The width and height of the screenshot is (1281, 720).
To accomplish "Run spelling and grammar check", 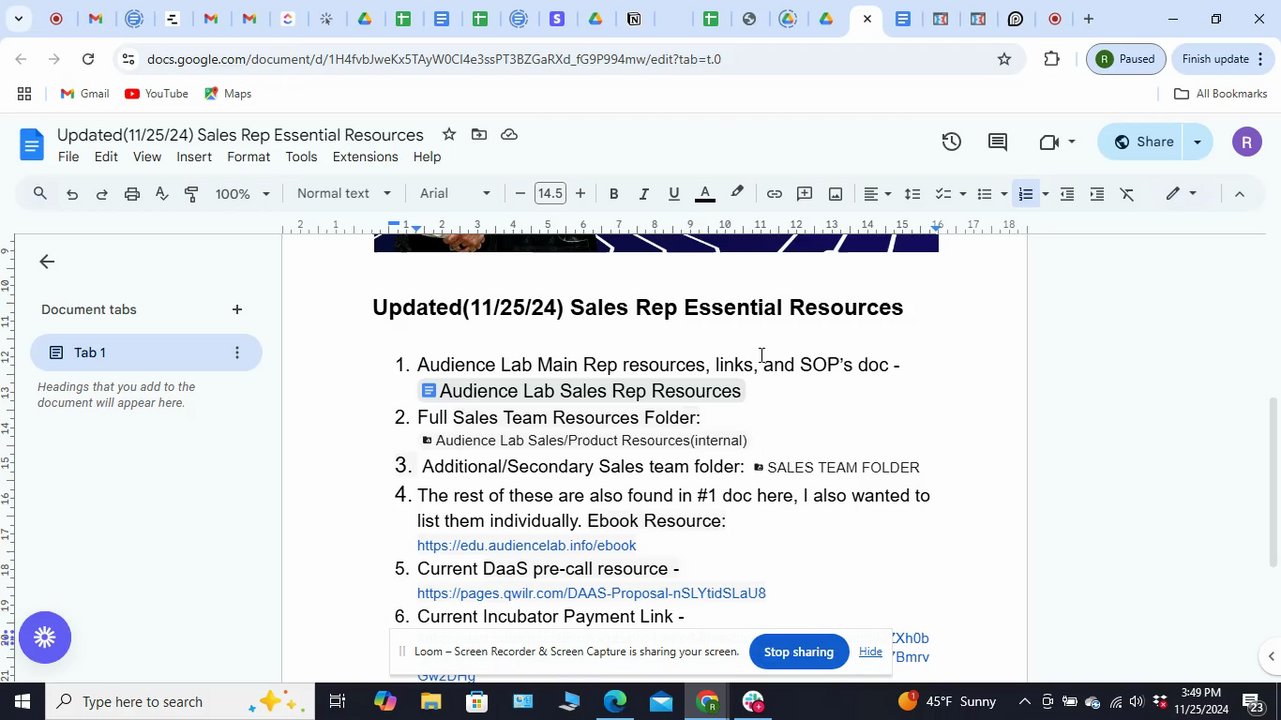I will pyautogui.click(x=162, y=194).
